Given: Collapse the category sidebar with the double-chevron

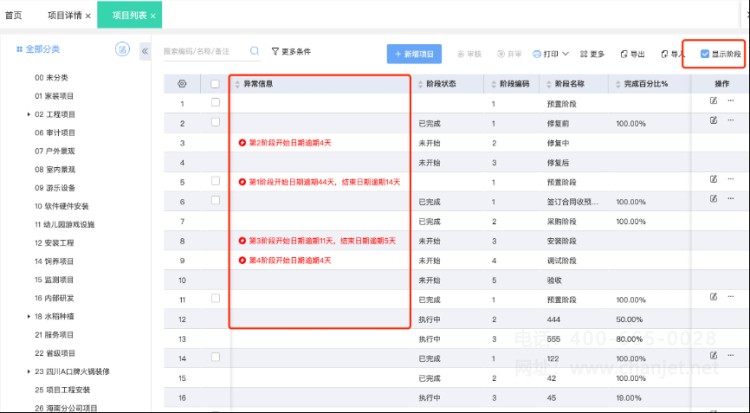Looking at the screenshot, I should [x=145, y=51].
